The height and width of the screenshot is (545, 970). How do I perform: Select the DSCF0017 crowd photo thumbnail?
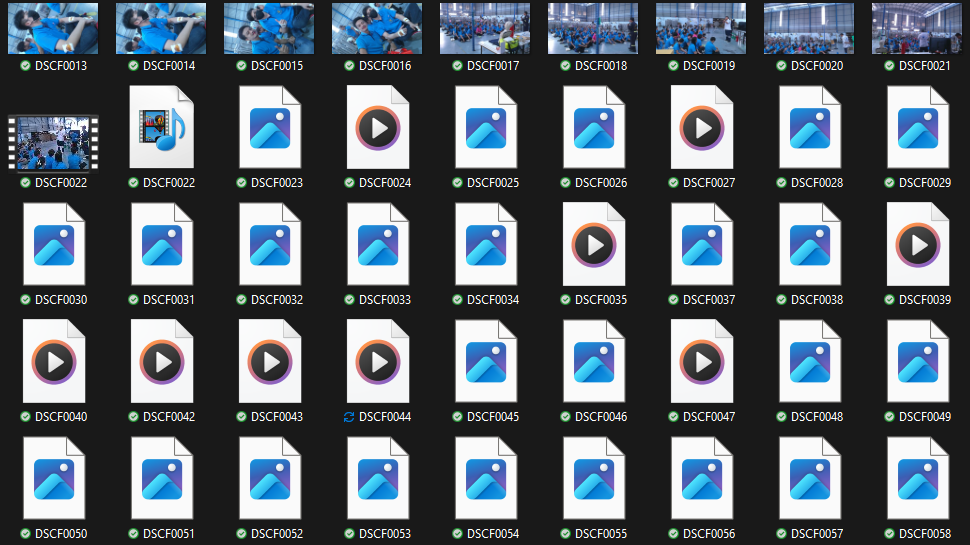click(x=485, y=28)
